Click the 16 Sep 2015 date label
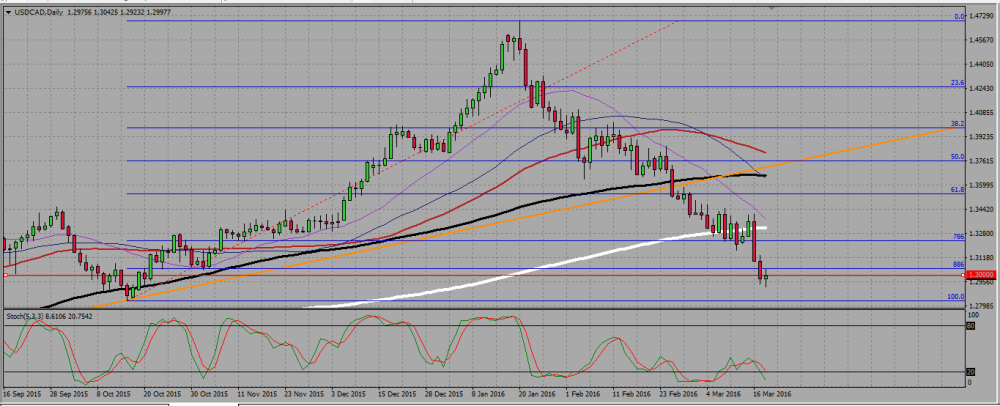The image size is (1000, 406). pos(22,395)
